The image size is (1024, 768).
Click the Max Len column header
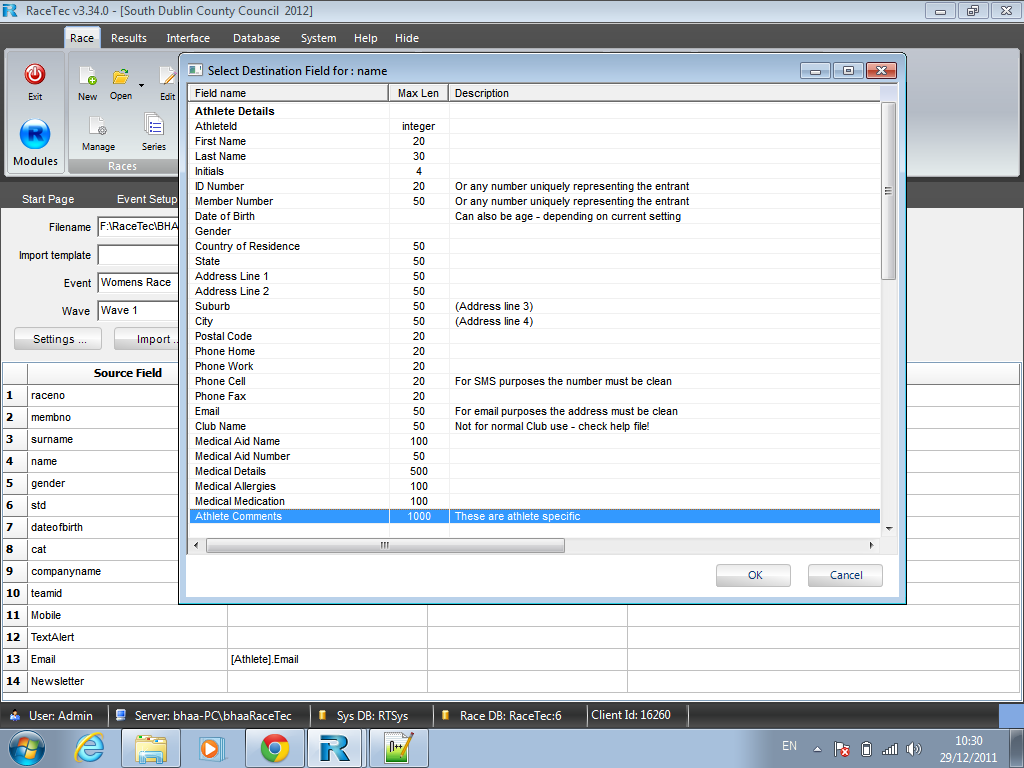coord(418,93)
